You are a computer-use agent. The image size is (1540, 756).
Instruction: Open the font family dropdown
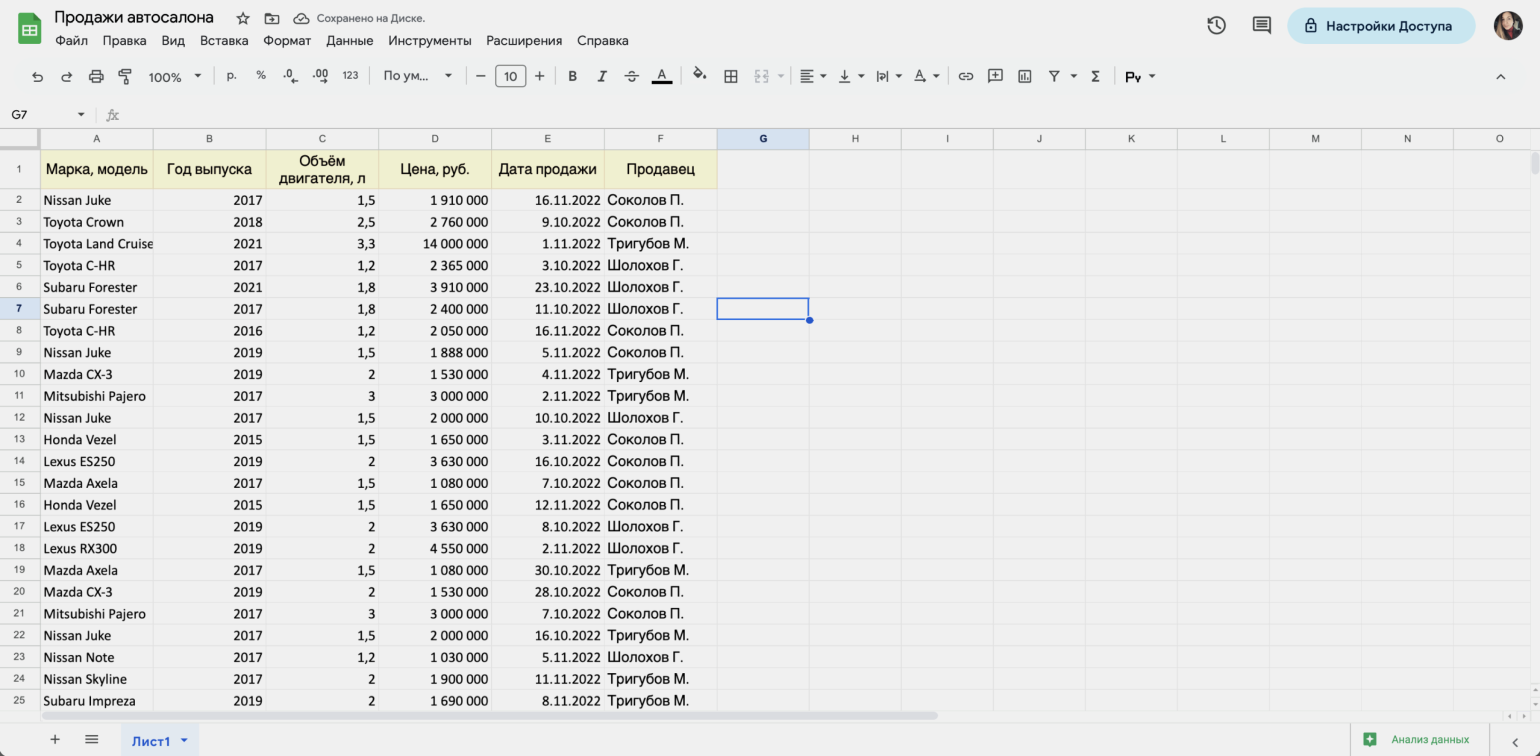point(417,76)
